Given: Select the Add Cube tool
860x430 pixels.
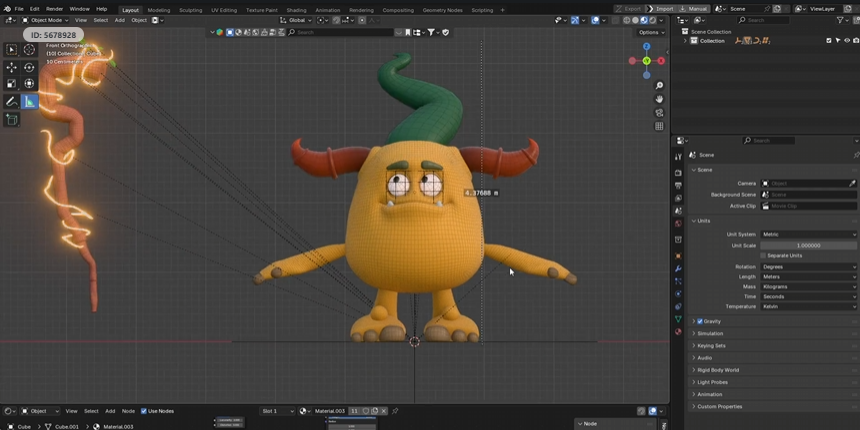Looking at the screenshot, I should 12,120.
